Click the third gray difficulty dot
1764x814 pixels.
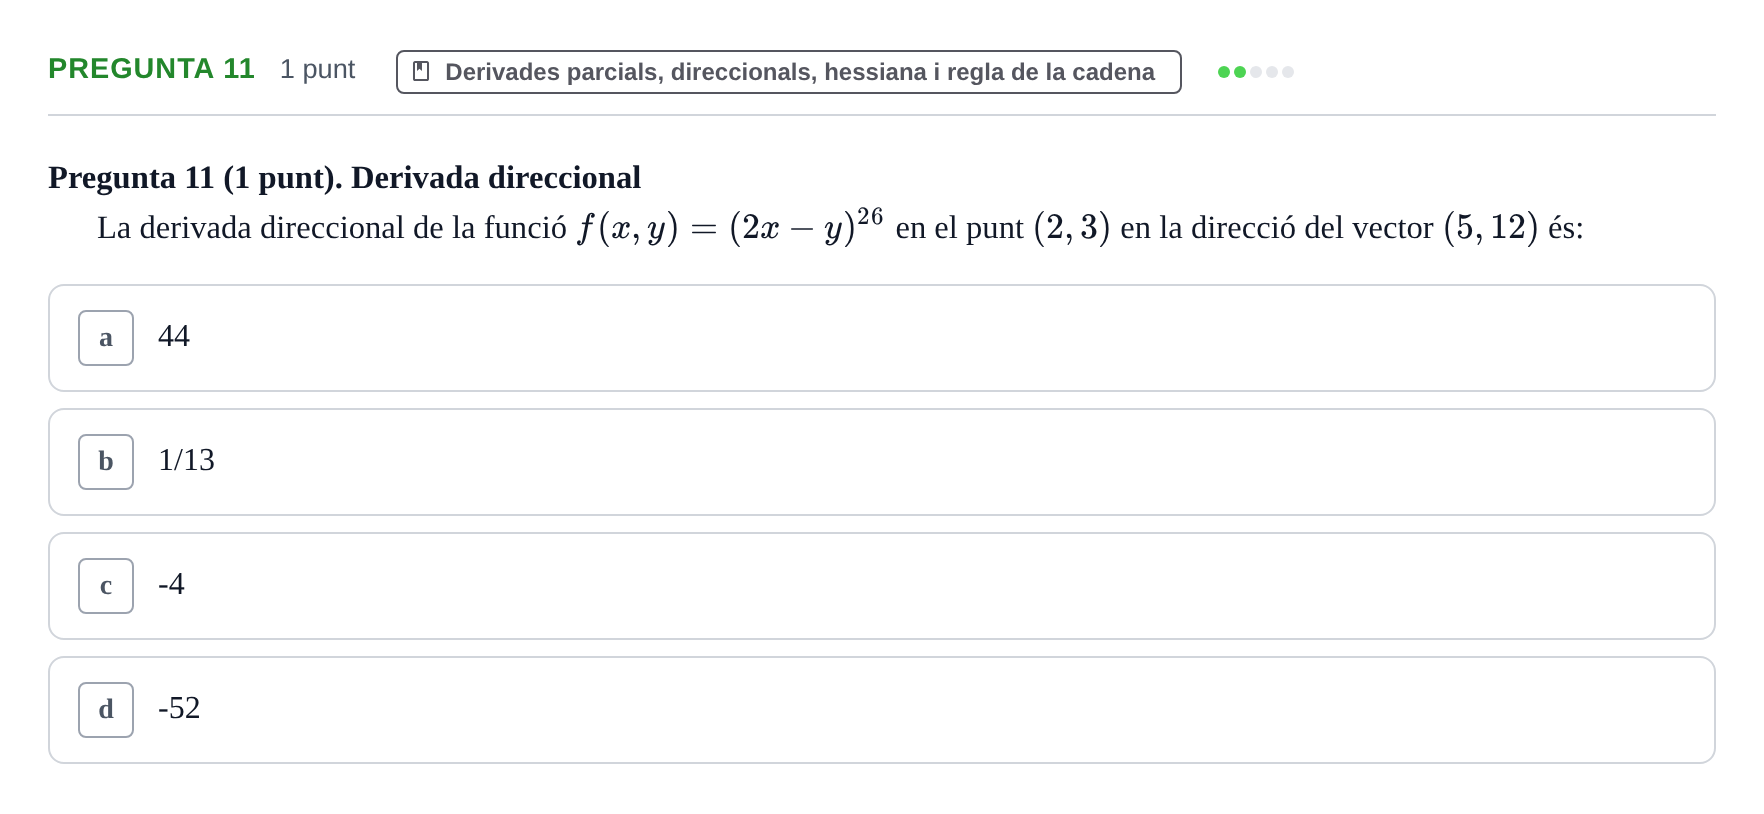[x=1256, y=72]
